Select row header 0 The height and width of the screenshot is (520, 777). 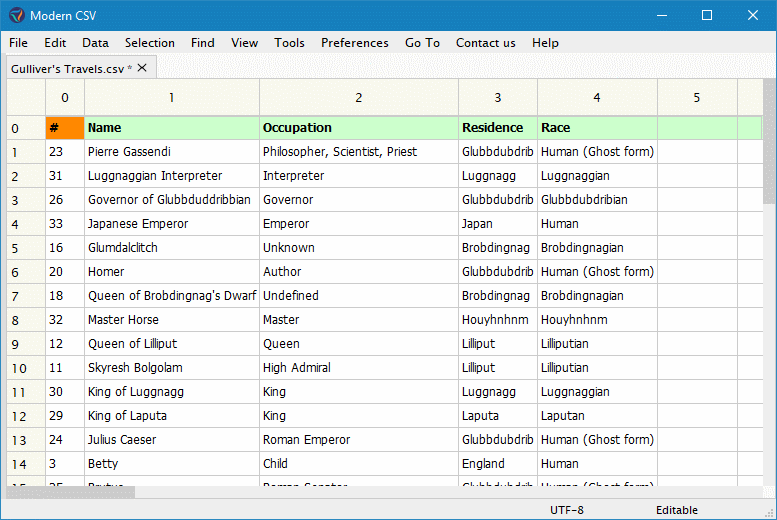[26, 128]
